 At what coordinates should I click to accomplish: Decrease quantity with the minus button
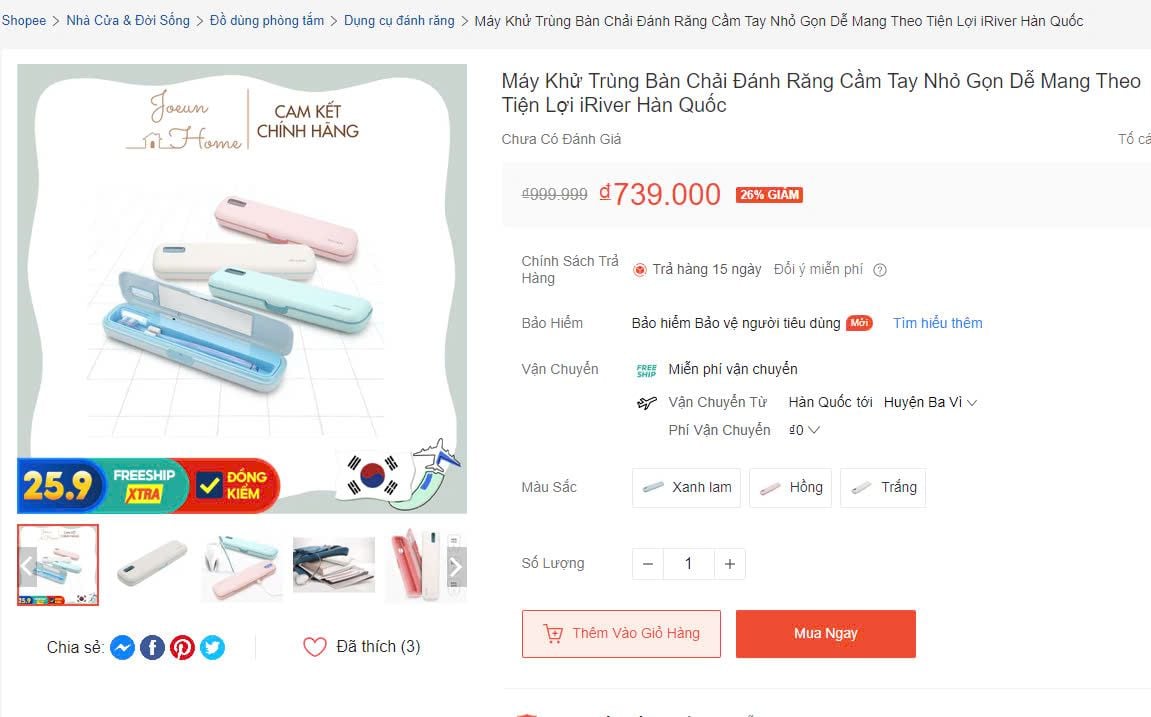(x=647, y=564)
